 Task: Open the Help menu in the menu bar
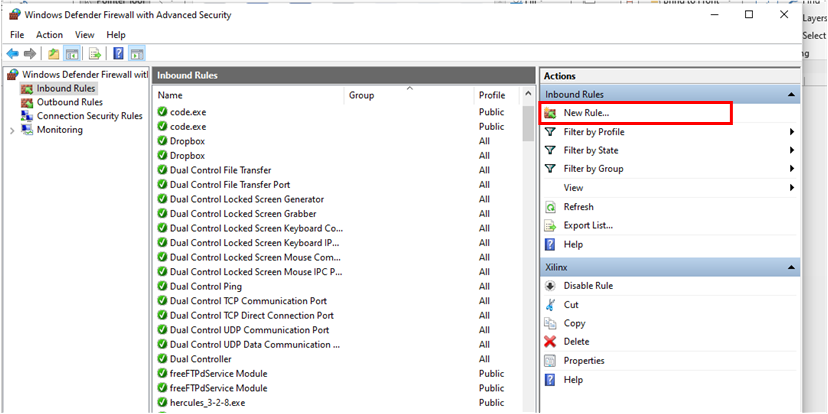pyautogui.click(x=116, y=35)
